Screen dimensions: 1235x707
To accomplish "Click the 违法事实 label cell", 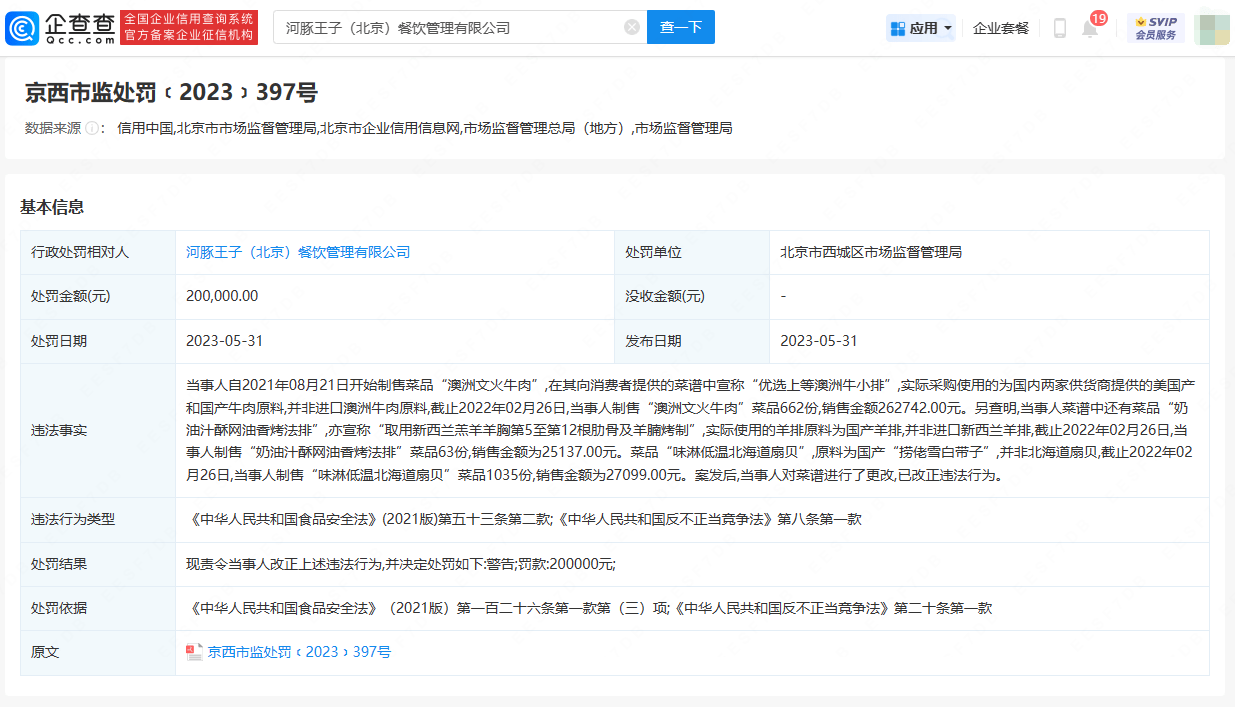I will click(98, 430).
